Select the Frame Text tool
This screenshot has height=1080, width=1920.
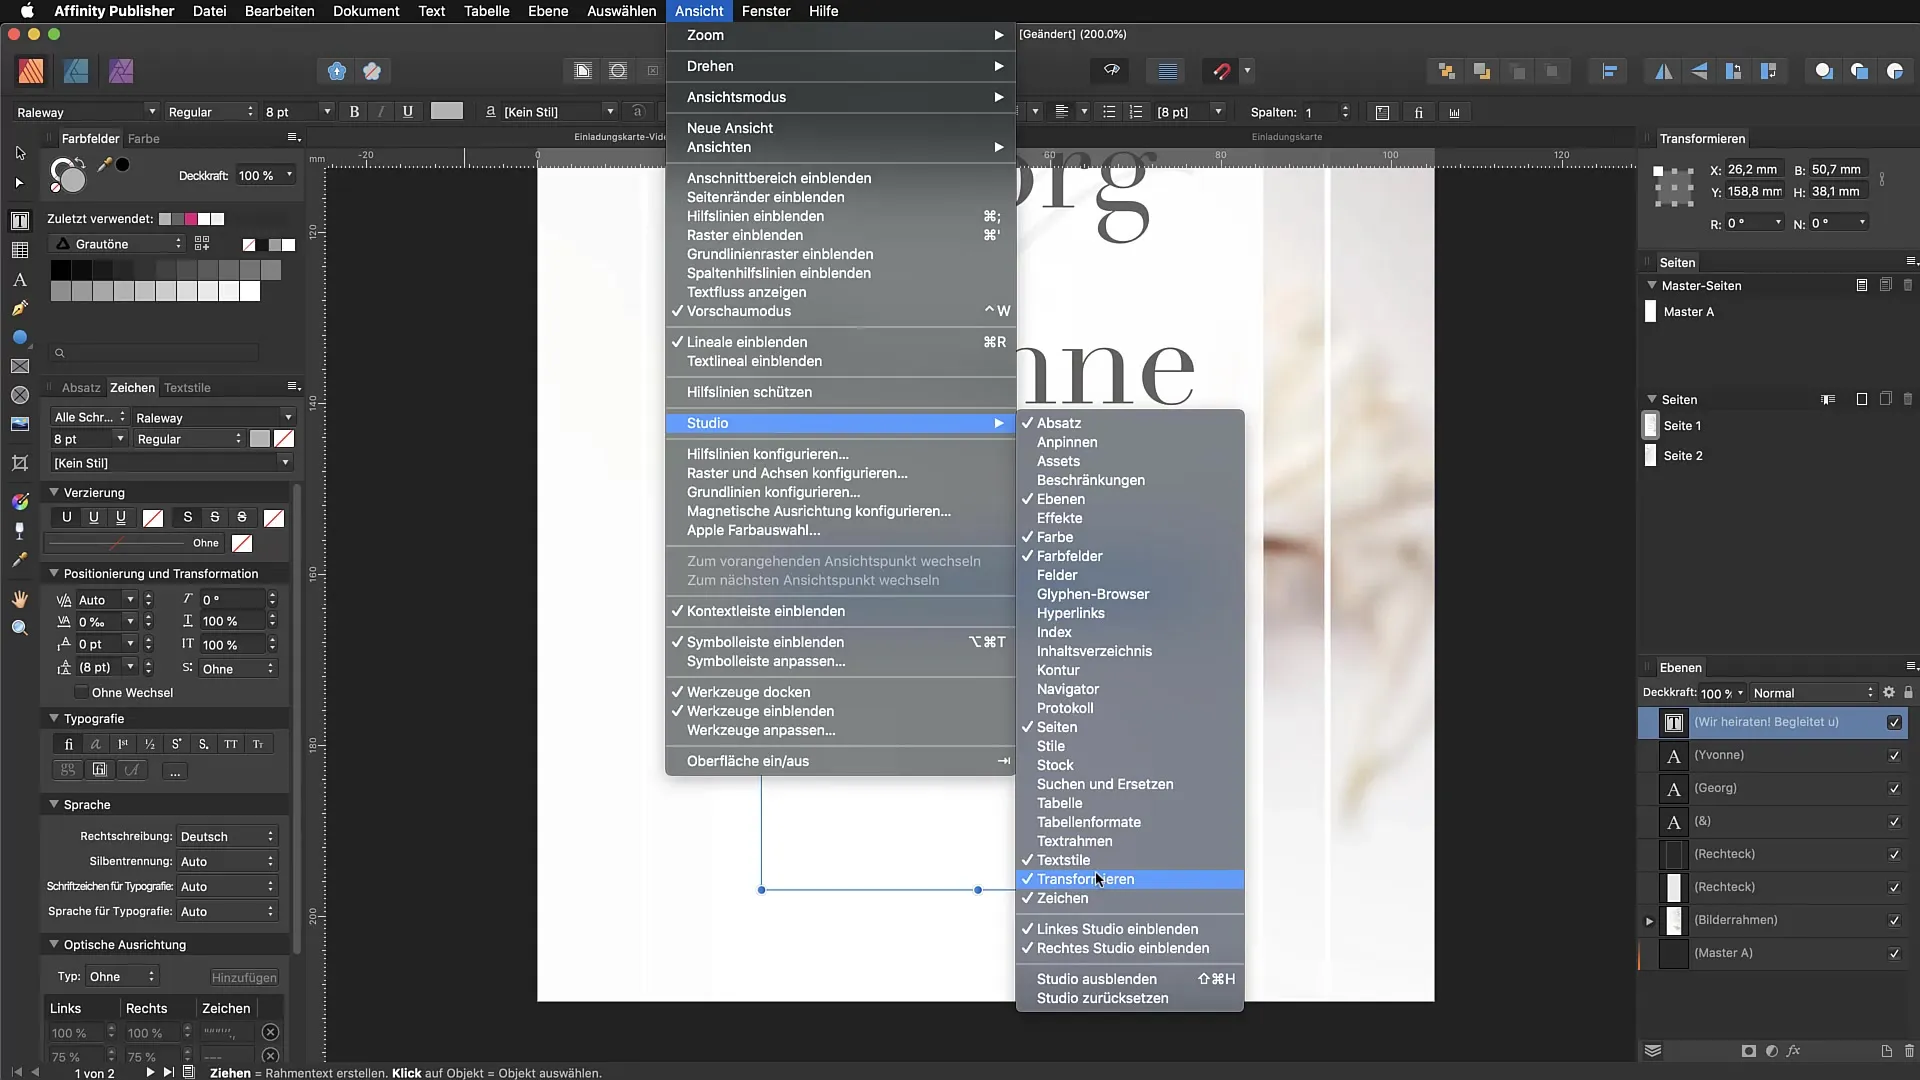click(x=20, y=221)
